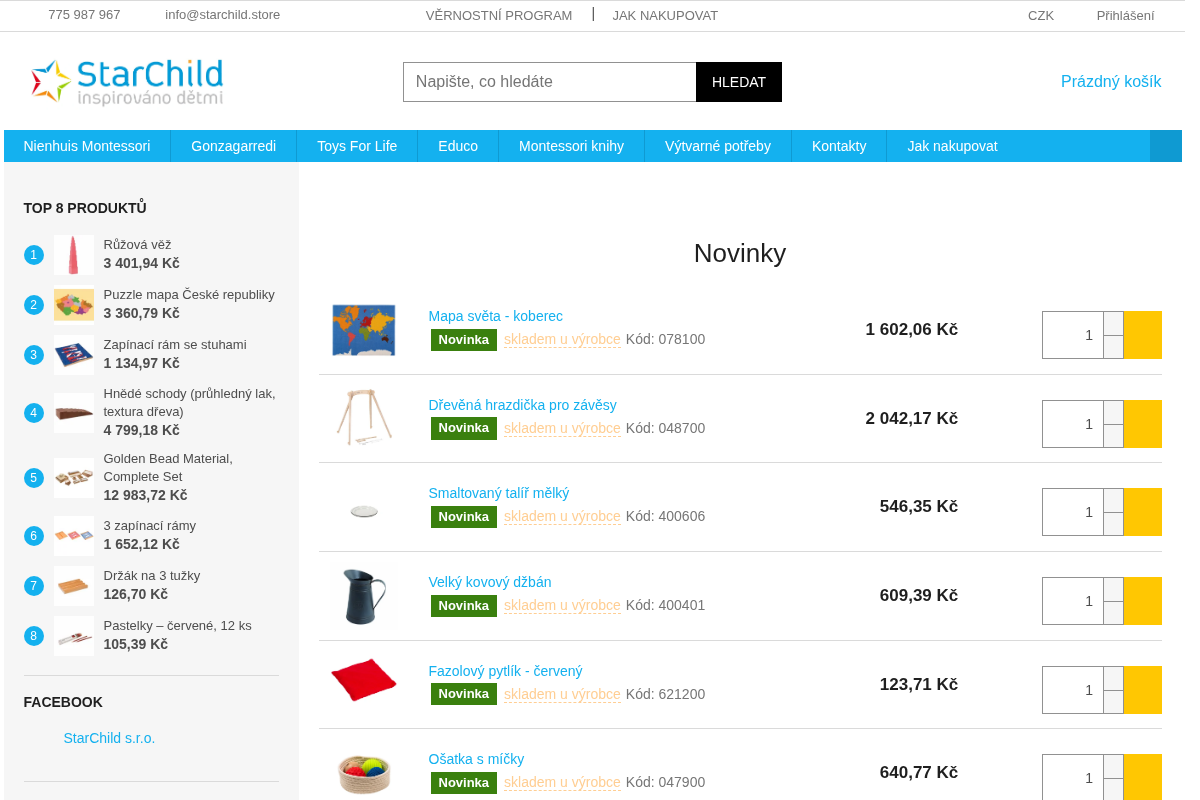Open Puzzle mapa České republiky thumbnail

(74, 305)
